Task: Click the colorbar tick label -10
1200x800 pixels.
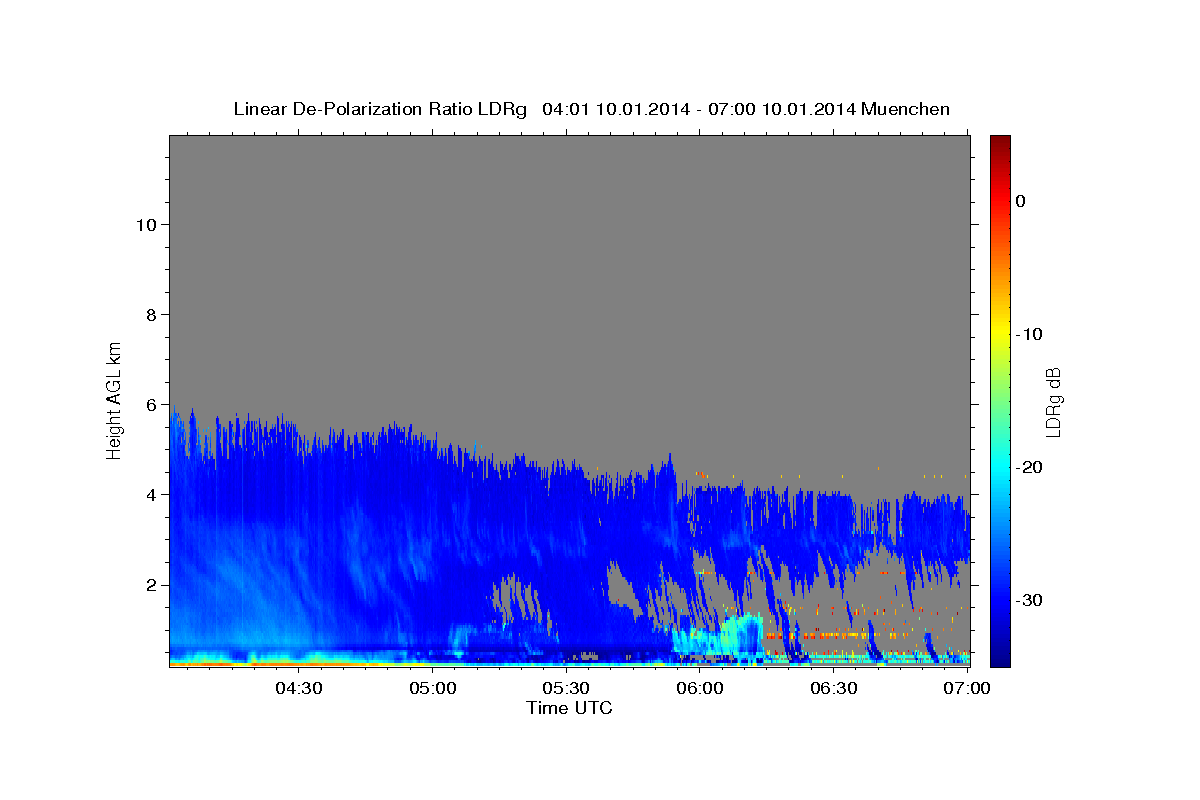Action: (1029, 334)
